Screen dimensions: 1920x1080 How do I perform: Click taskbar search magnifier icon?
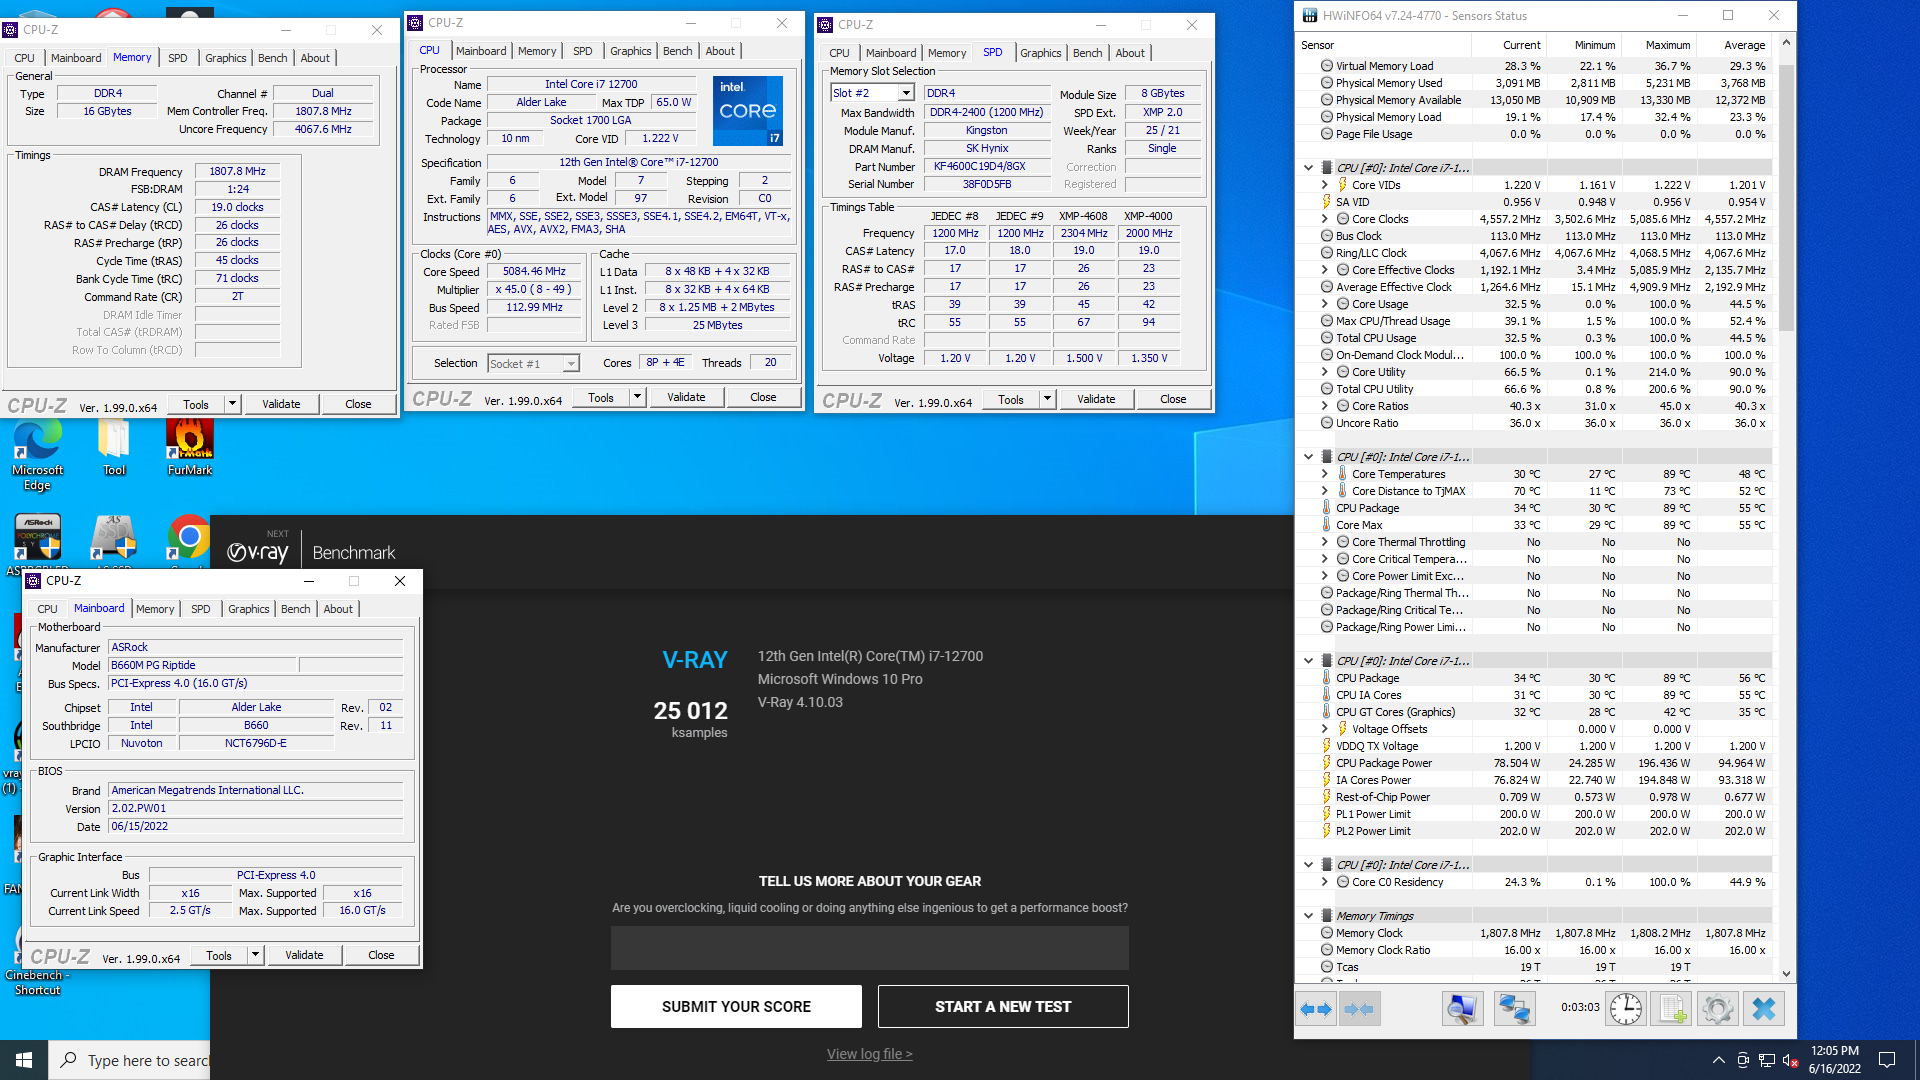tap(68, 1060)
